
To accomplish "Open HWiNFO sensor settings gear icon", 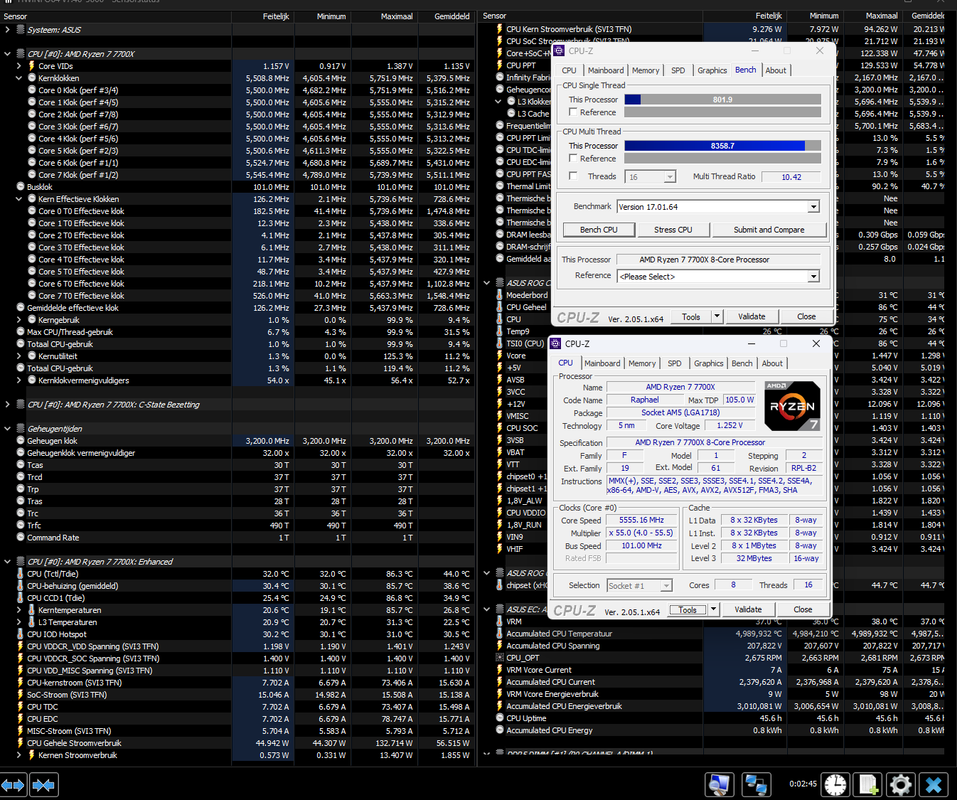I will pyautogui.click(x=900, y=785).
